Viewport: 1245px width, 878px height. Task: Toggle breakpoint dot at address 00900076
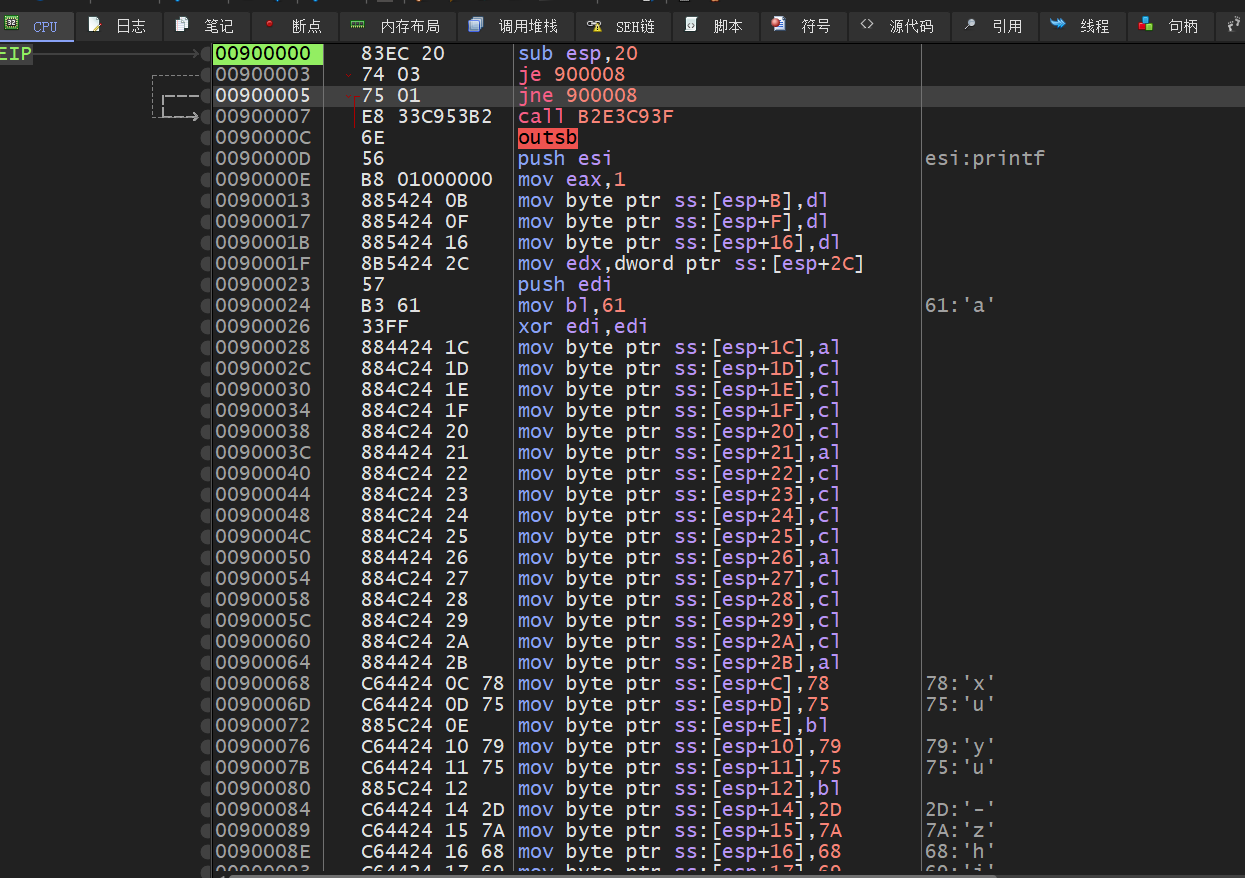click(205, 746)
